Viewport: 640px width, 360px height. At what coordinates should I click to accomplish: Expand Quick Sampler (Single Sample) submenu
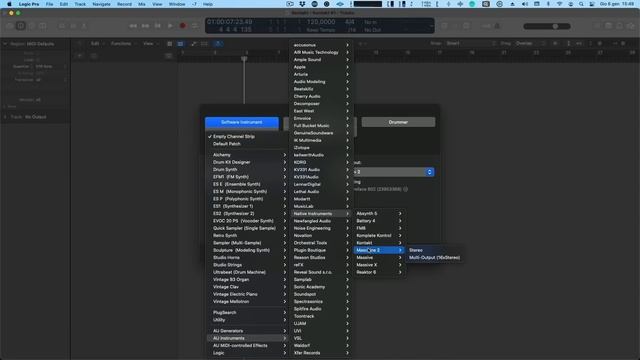point(246,228)
